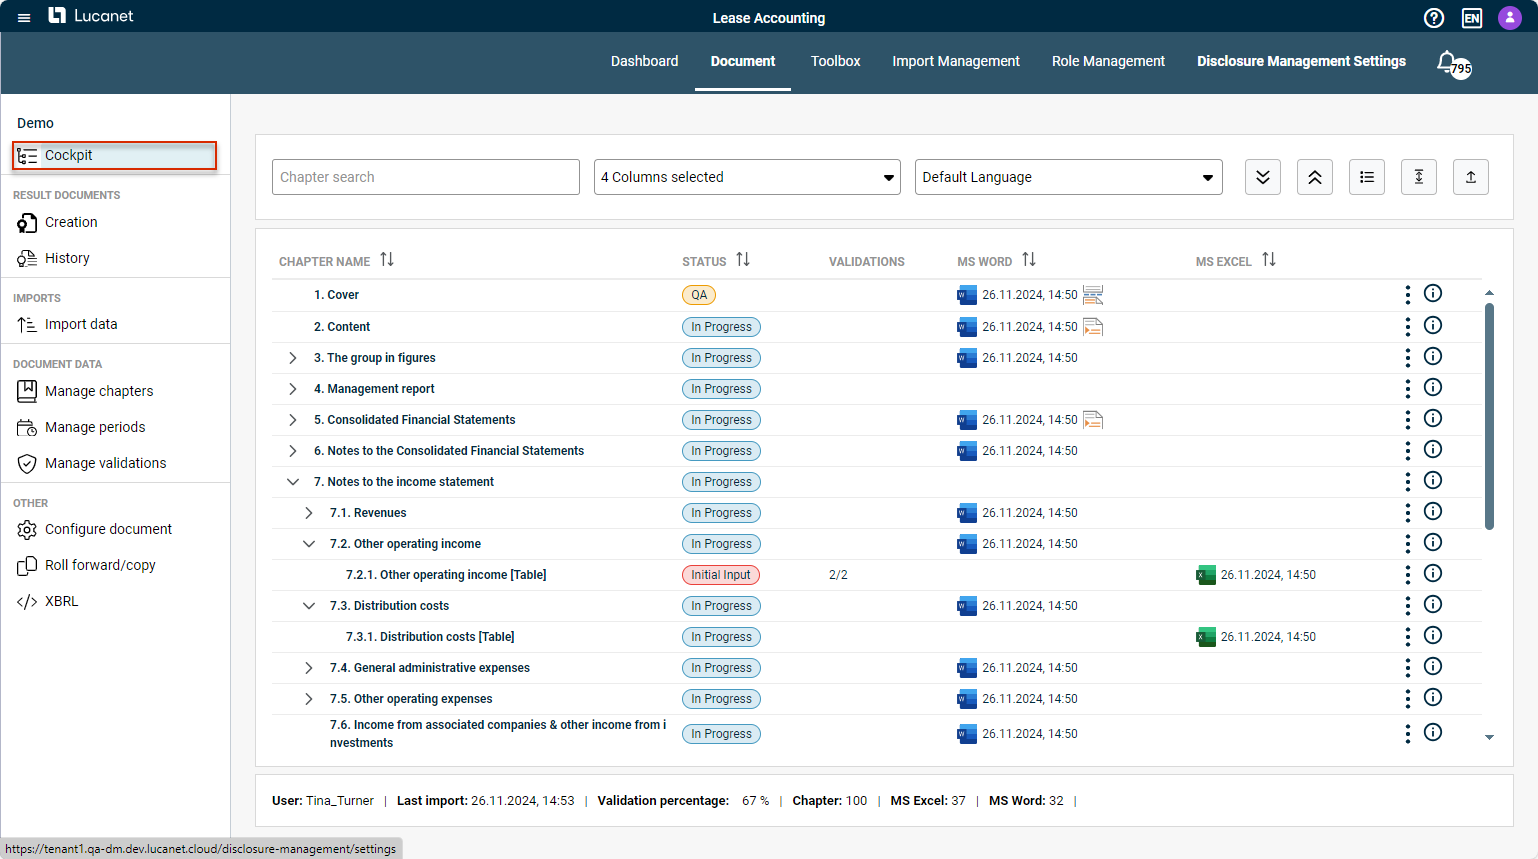Viewport: 1538px width, 859px height.
Task: Collapse all chapters double-chevron-up button
Action: click(1315, 177)
